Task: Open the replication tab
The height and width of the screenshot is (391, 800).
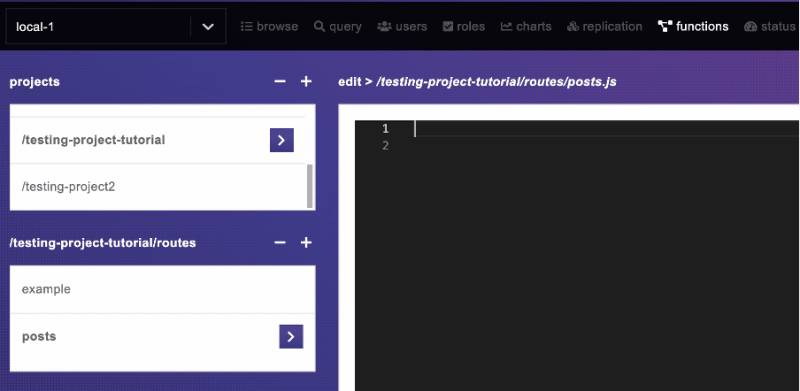Action: coord(605,27)
